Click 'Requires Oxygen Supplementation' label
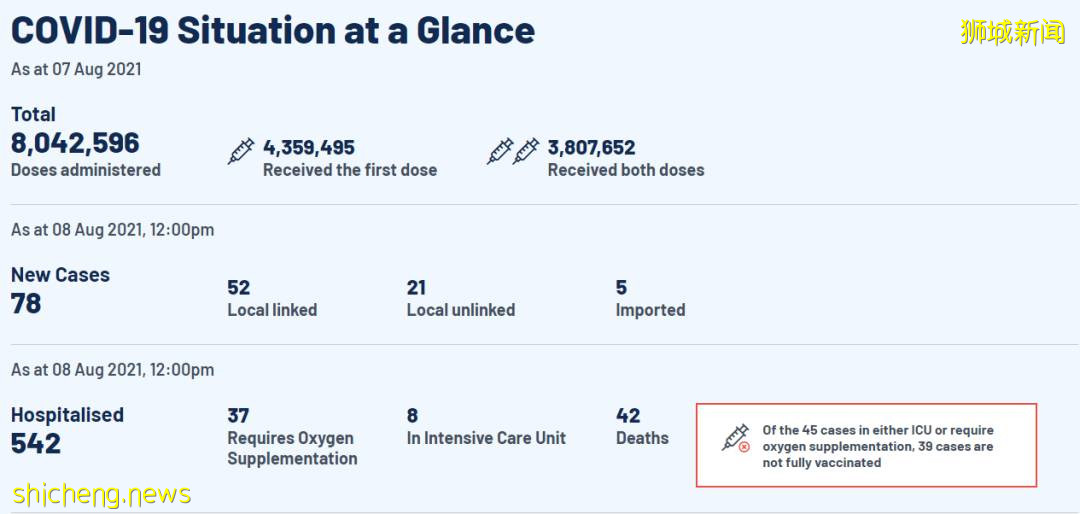Image resolution: width=1080 pixels, height=514 pixels. (x=292, y=448)
